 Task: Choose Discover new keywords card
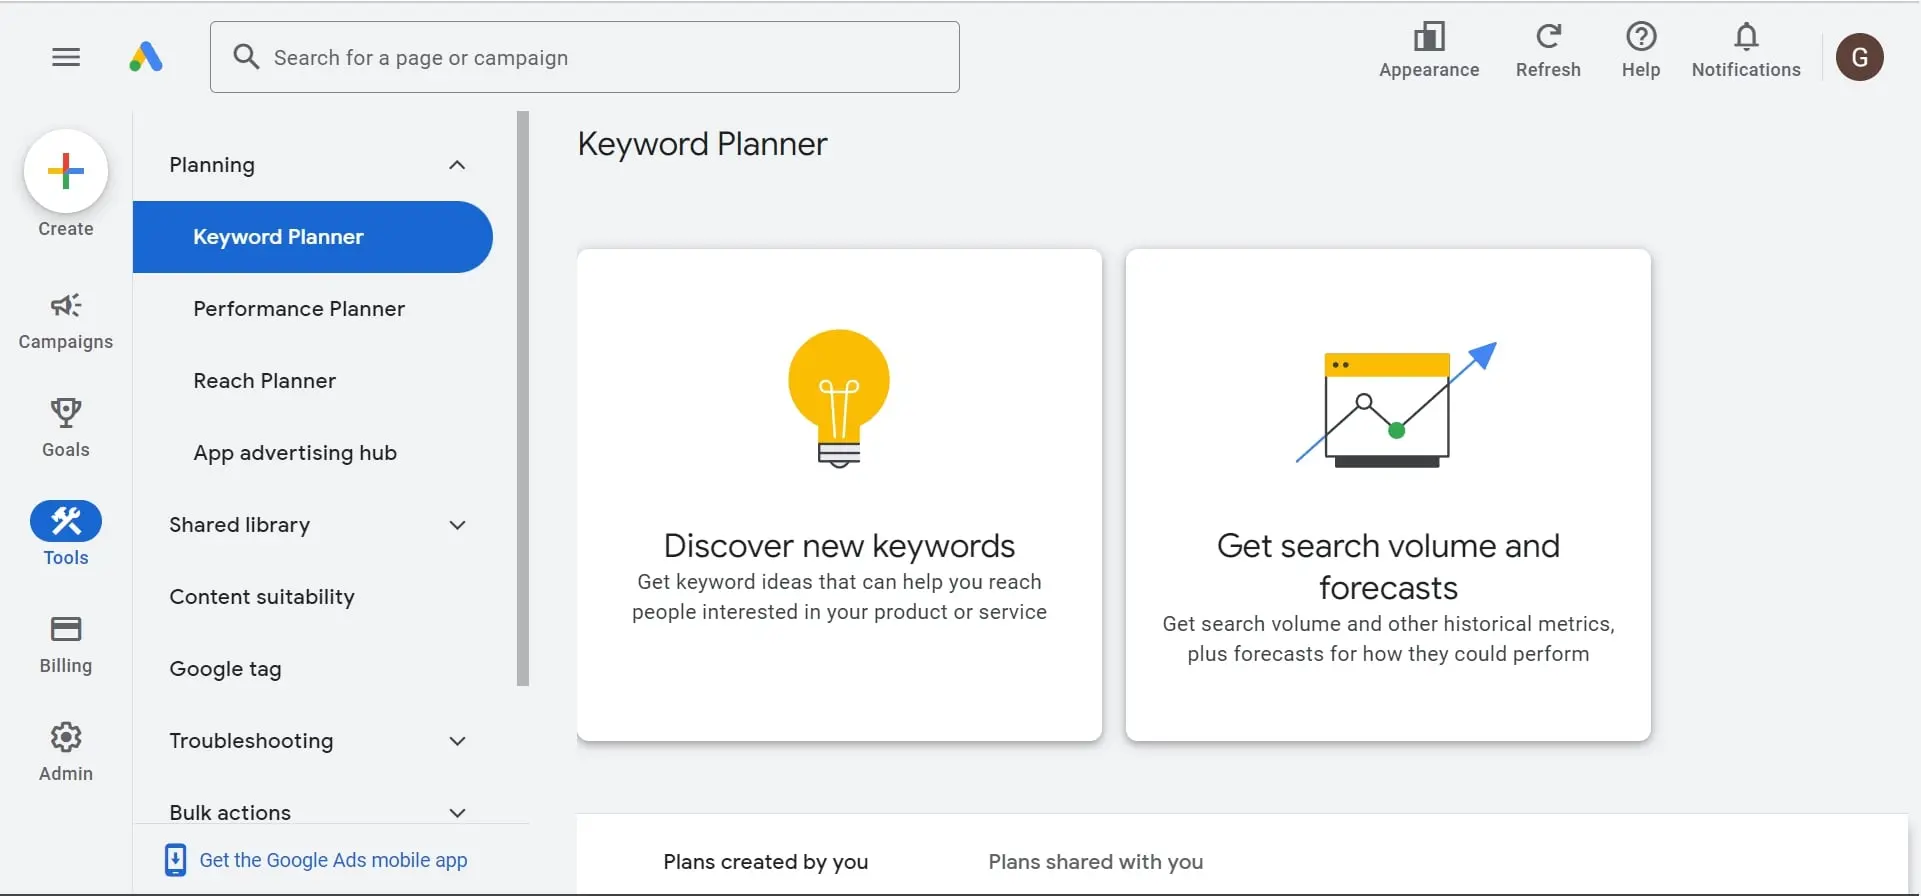(x=839, y=495)
